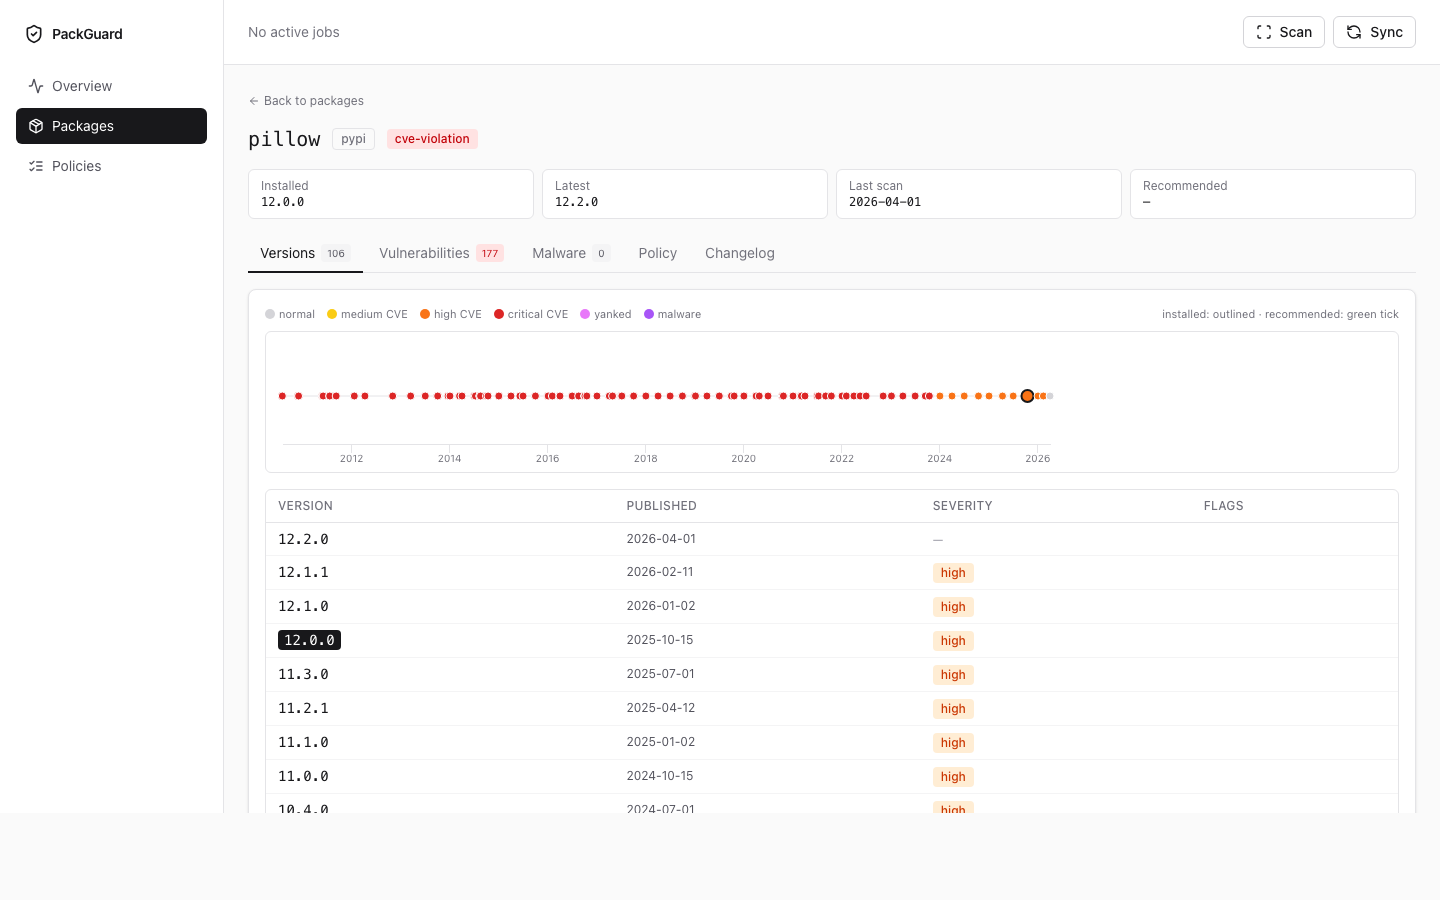This screenshot has width=1440, height=900.
Task: Click the 2018 year label on timeline
Action: [x=646, y=459]
